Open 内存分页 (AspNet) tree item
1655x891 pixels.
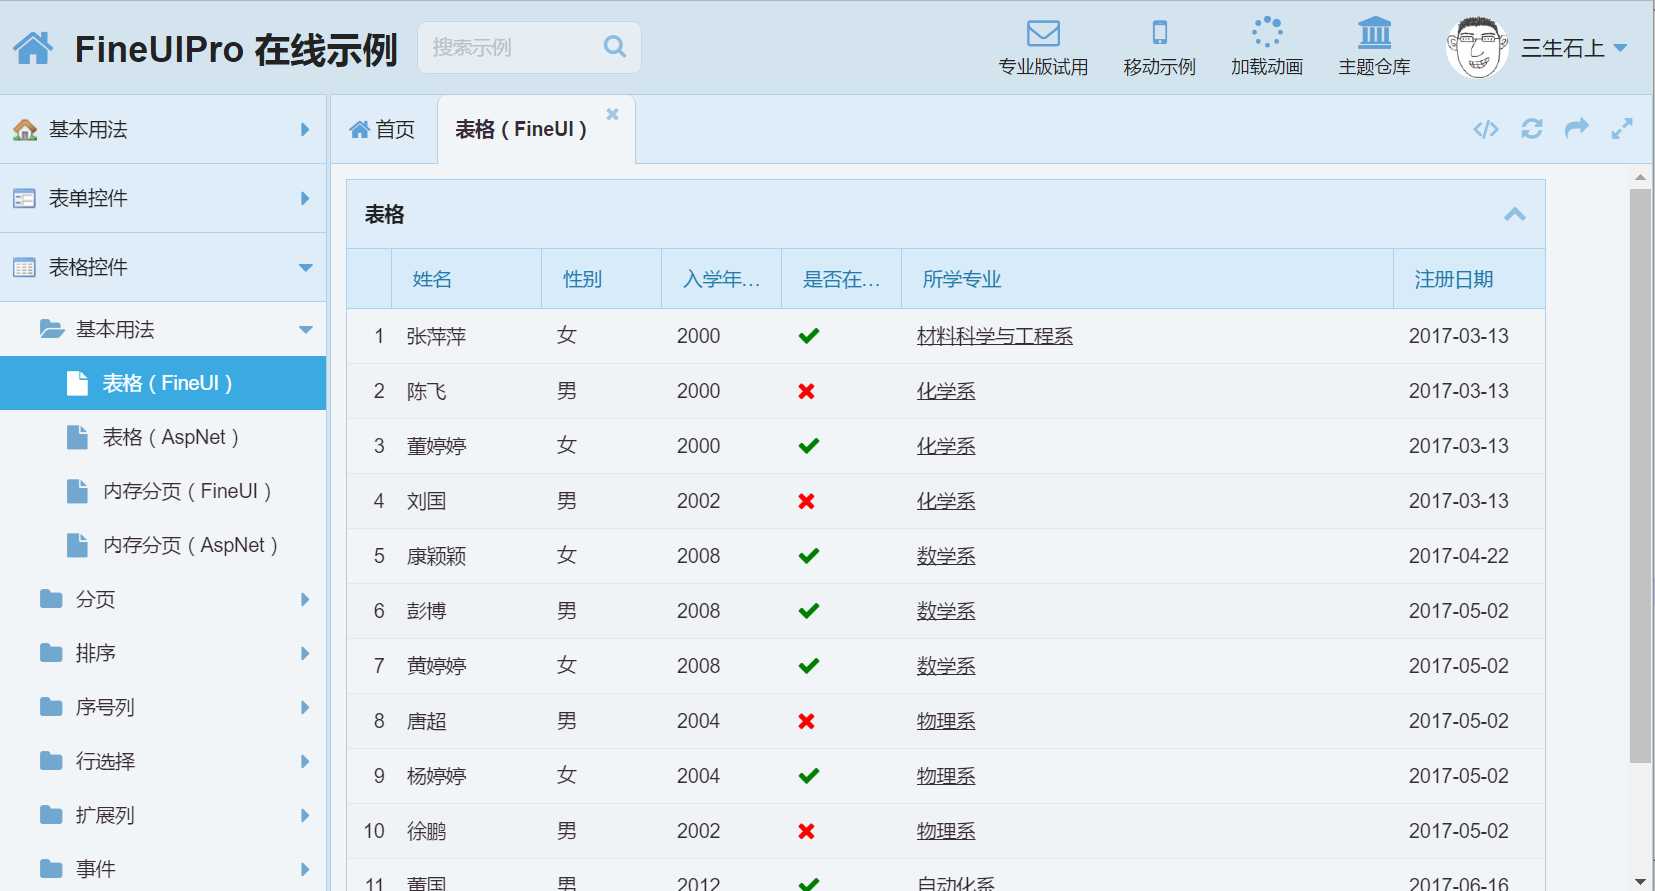click(163, 545)
